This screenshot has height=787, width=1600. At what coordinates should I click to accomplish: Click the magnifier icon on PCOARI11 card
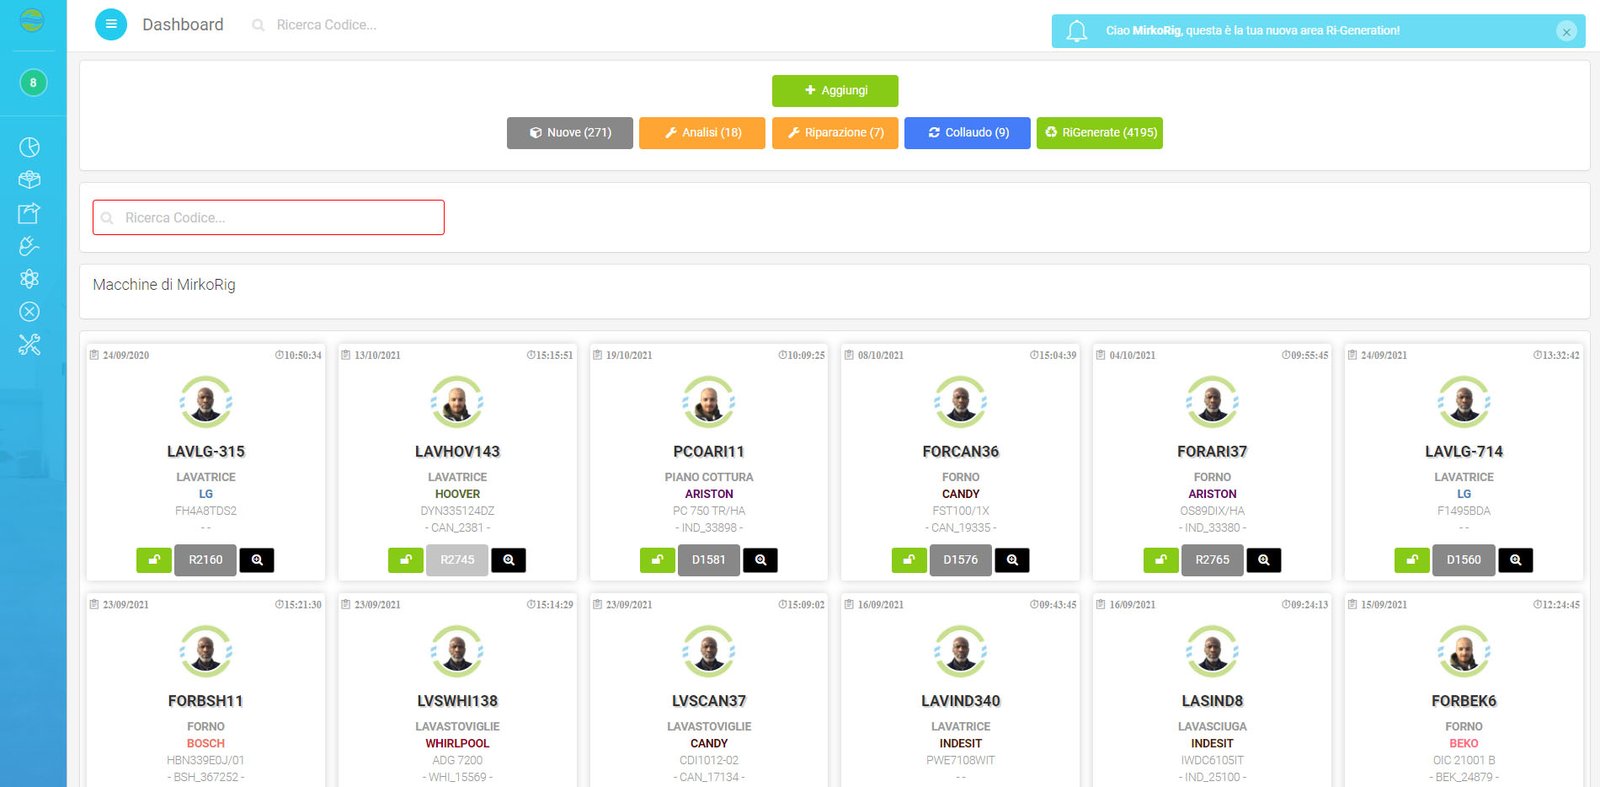(761, 560)
